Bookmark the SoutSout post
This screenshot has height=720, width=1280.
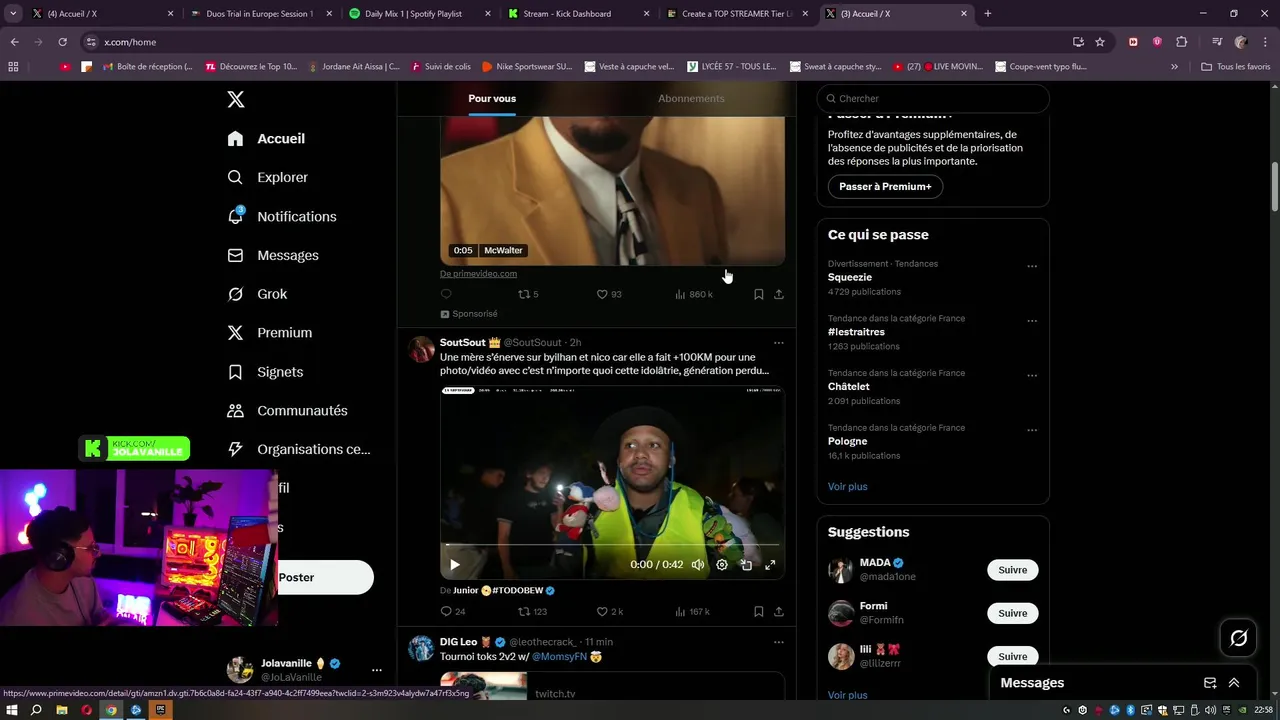[x=758, y=611]
